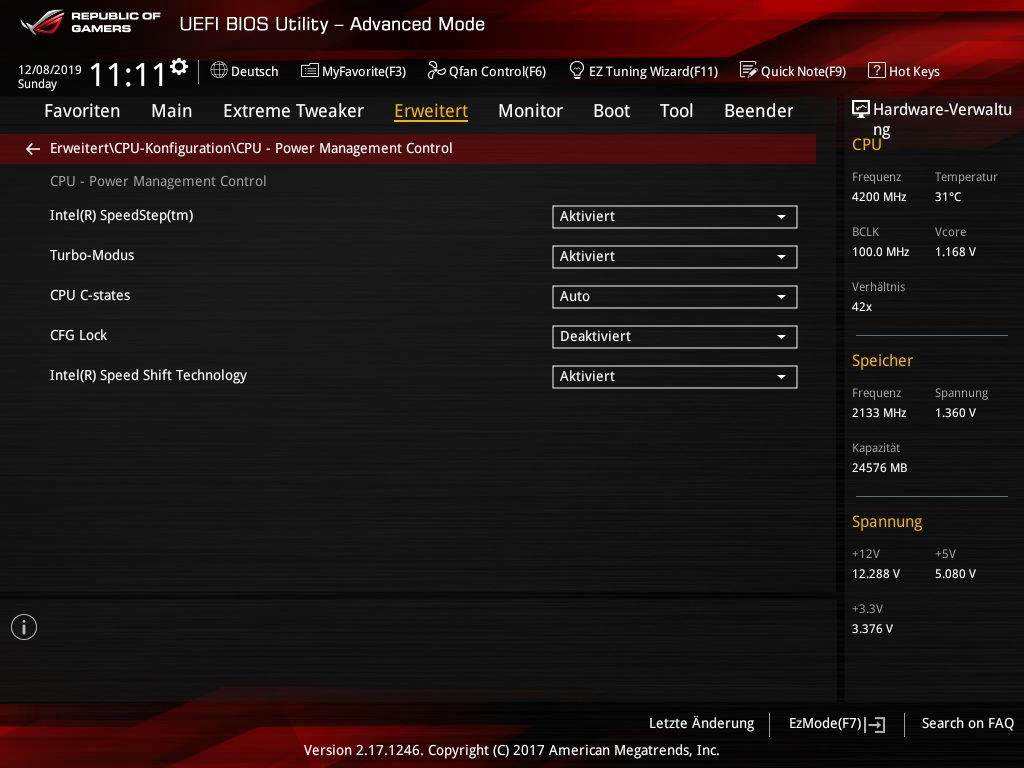Click the Hardware-Verwaltung monitor icon
This screenshot has height=768, width=1024.
(861, 109)
